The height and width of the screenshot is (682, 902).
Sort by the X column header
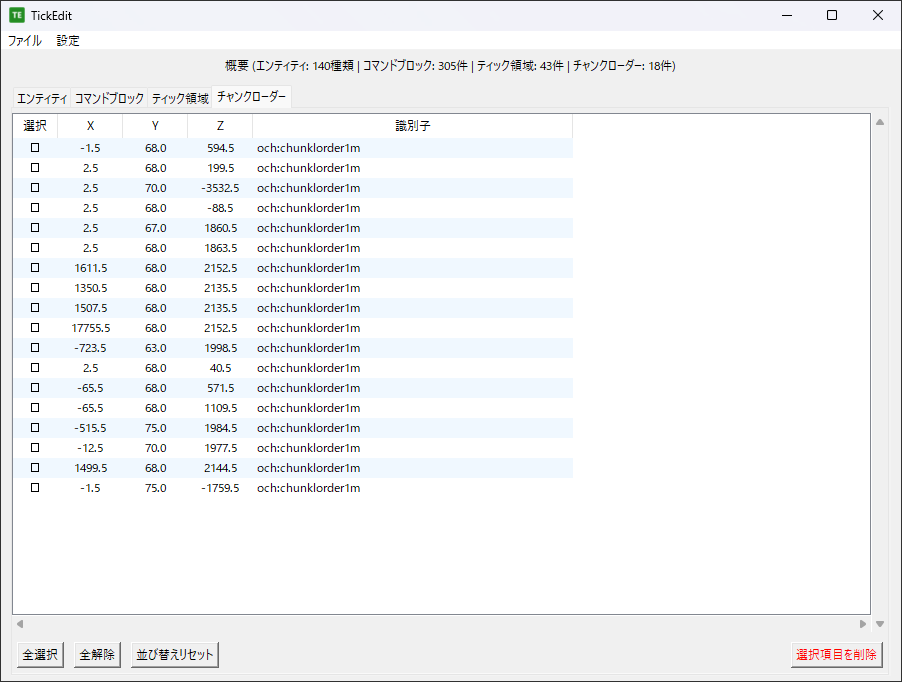[90, 126]
